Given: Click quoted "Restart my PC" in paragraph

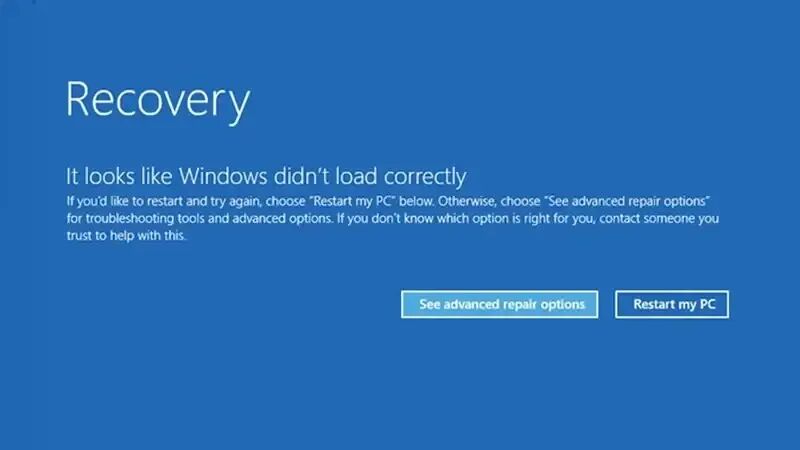Looking at the screenshot, I should [354, 201].
